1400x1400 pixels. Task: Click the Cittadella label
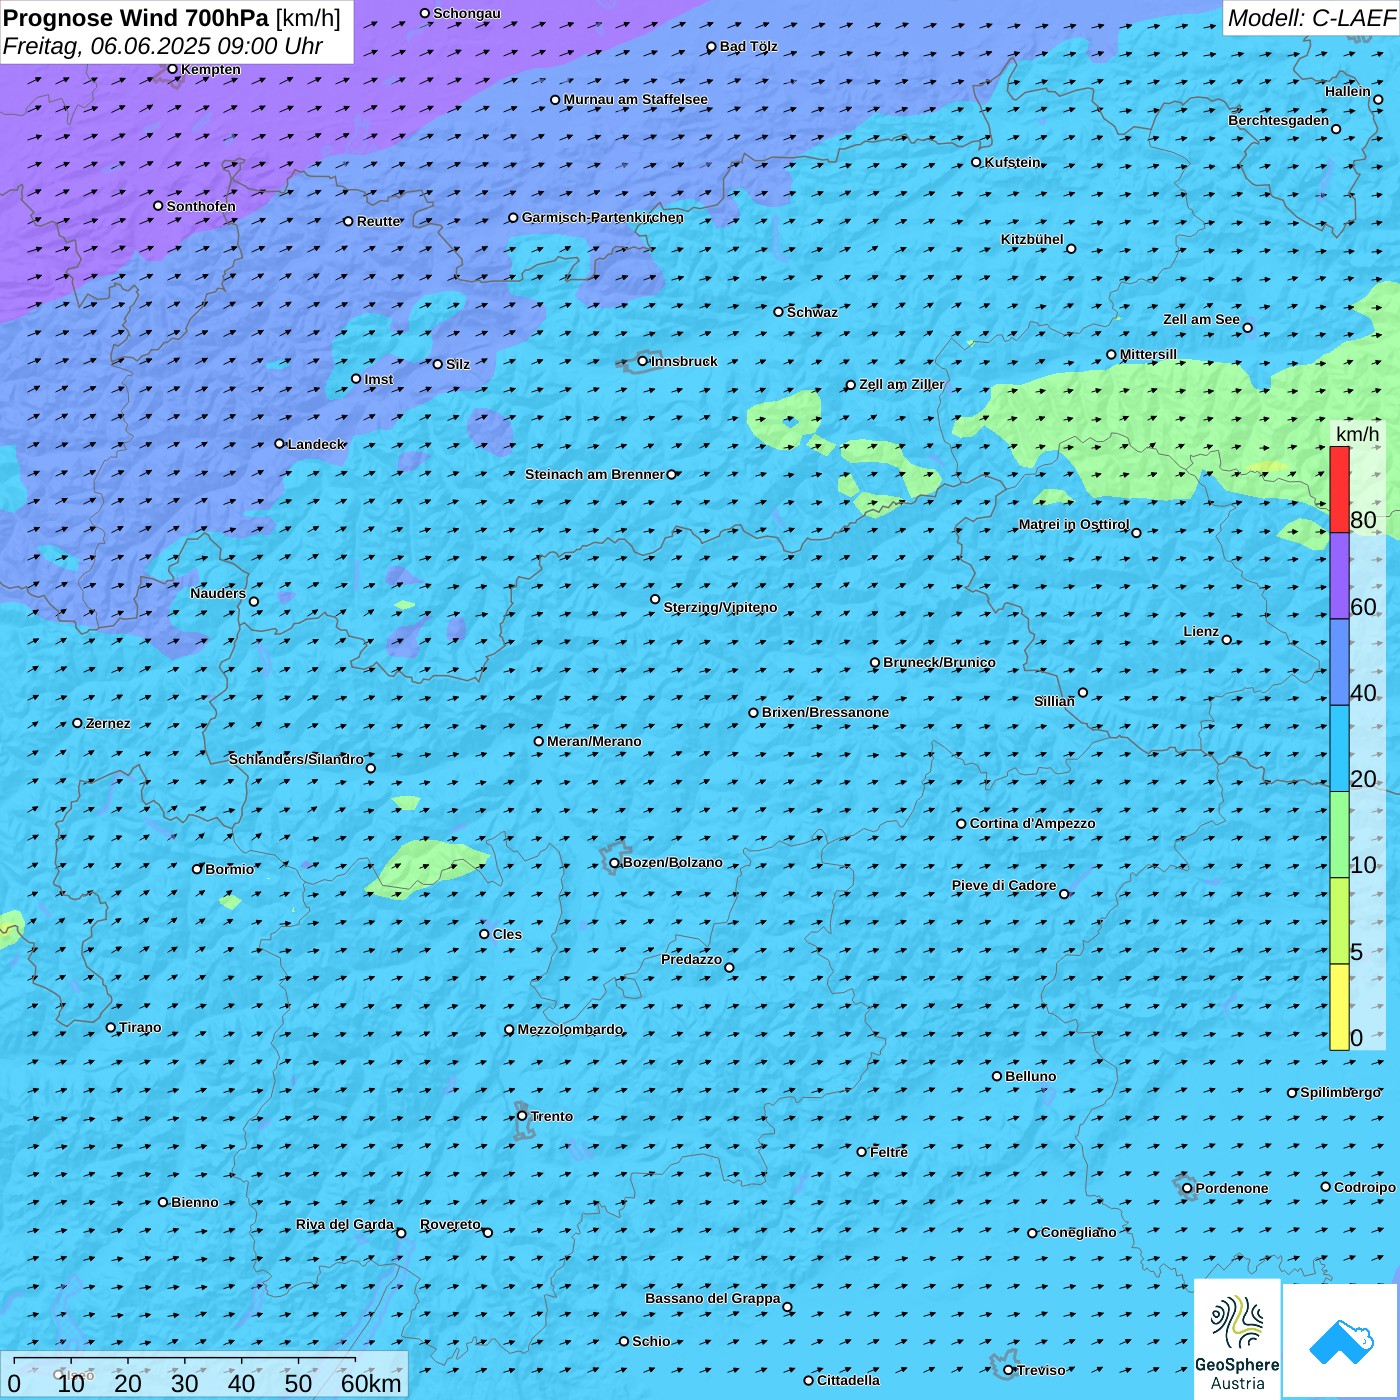849,1380
